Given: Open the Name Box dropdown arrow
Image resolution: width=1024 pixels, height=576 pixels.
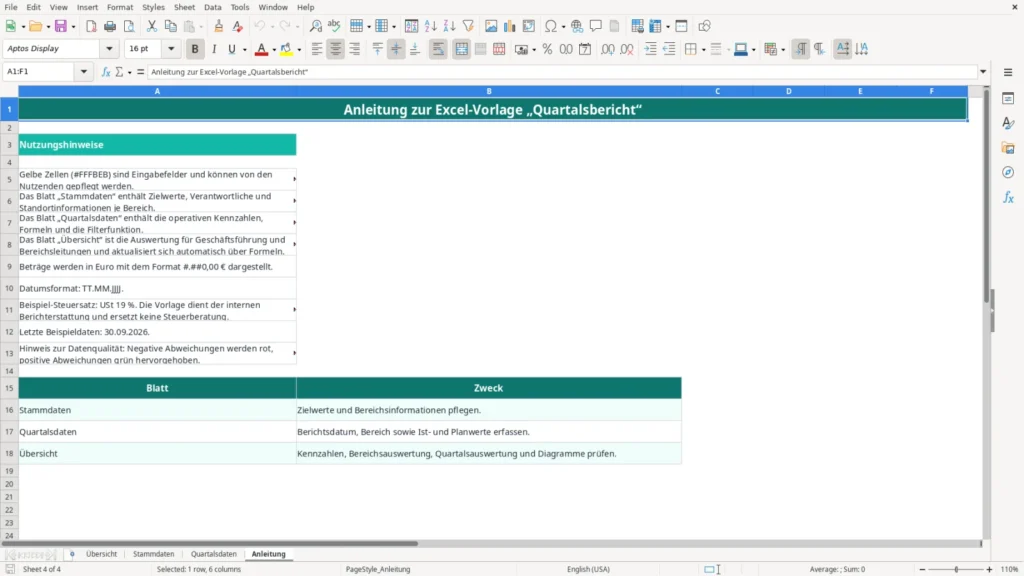Looking at the screenshot, I should [84, 72].
